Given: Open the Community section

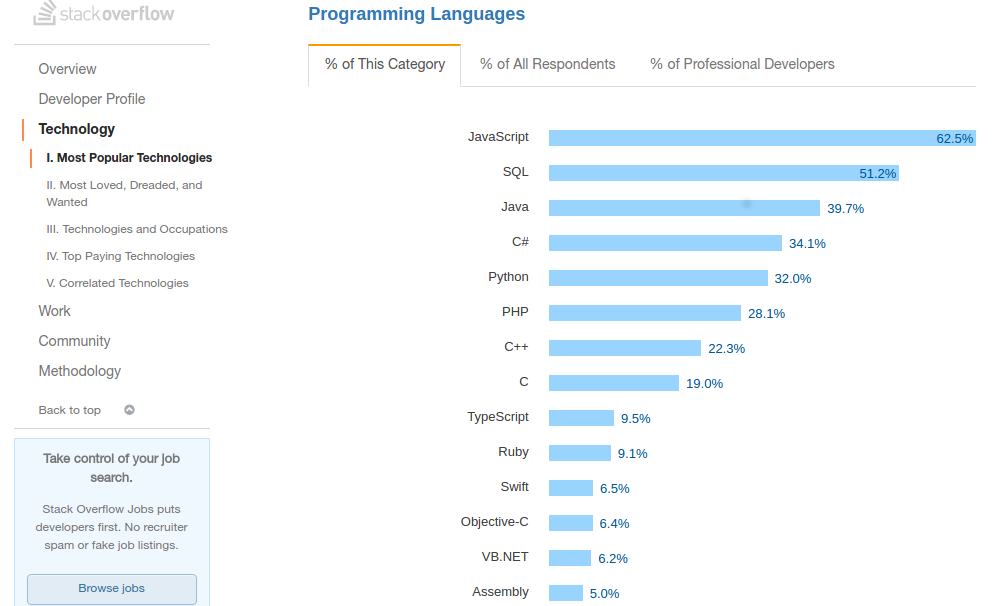Looking at the screenshot, I should pyautogui.click(x=74, y=341).
